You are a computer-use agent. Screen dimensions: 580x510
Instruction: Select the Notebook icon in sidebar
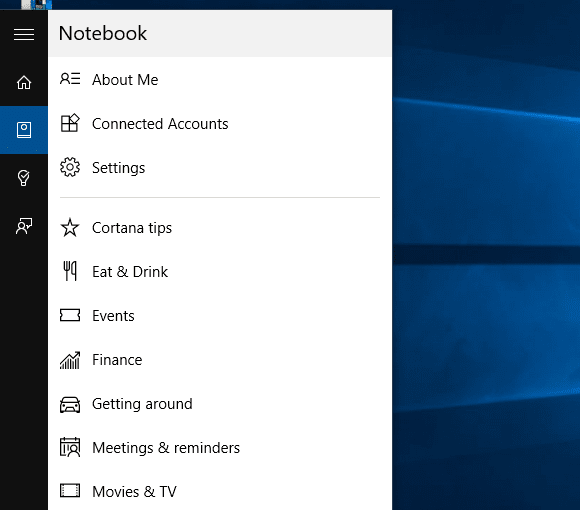(24, 130)
